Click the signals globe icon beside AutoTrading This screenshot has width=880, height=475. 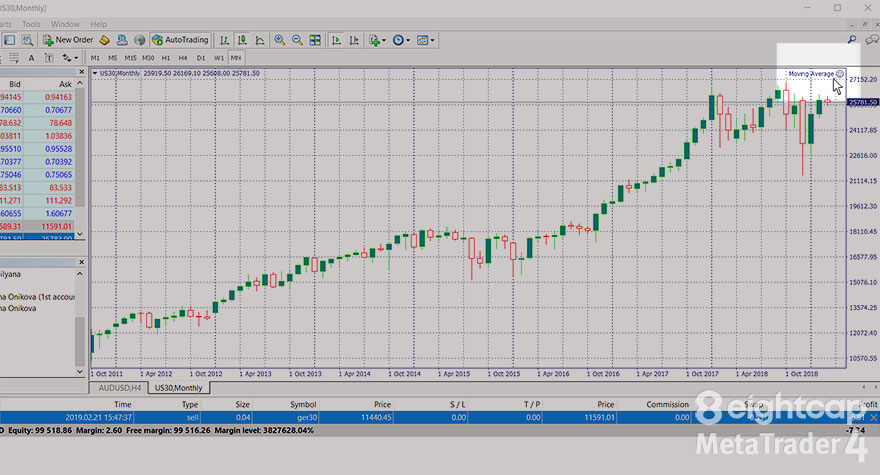click(139, 40)
